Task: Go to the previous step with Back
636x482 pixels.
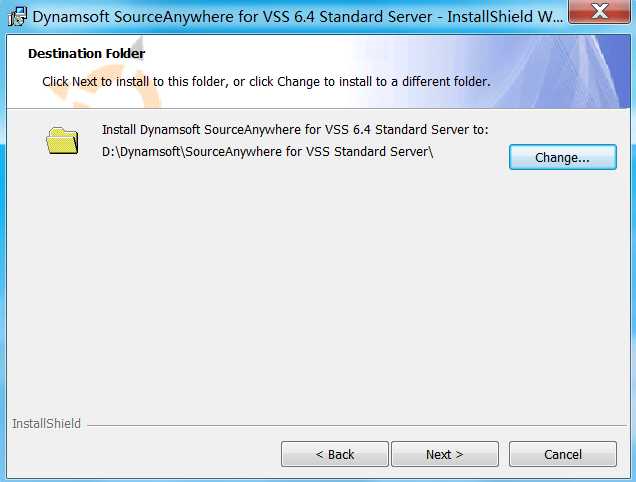Action: click(x=334, y=454)
